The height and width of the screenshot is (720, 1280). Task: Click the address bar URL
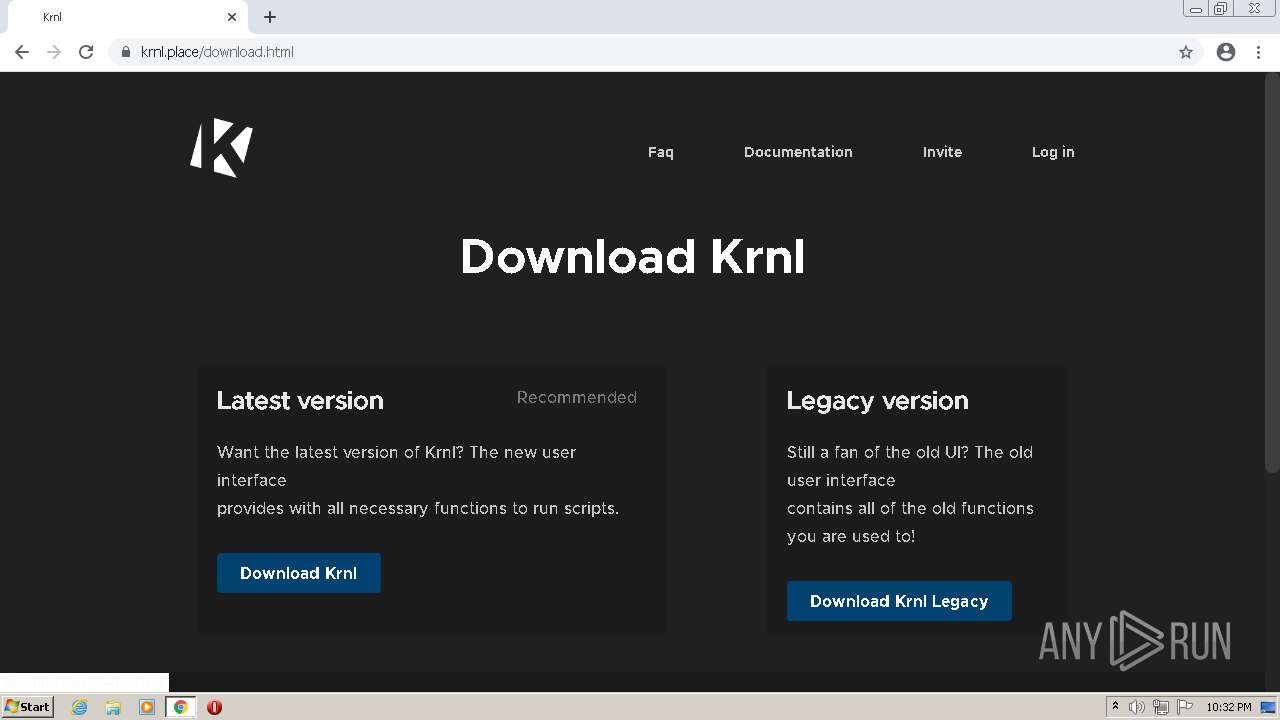(x=217, y=52)
